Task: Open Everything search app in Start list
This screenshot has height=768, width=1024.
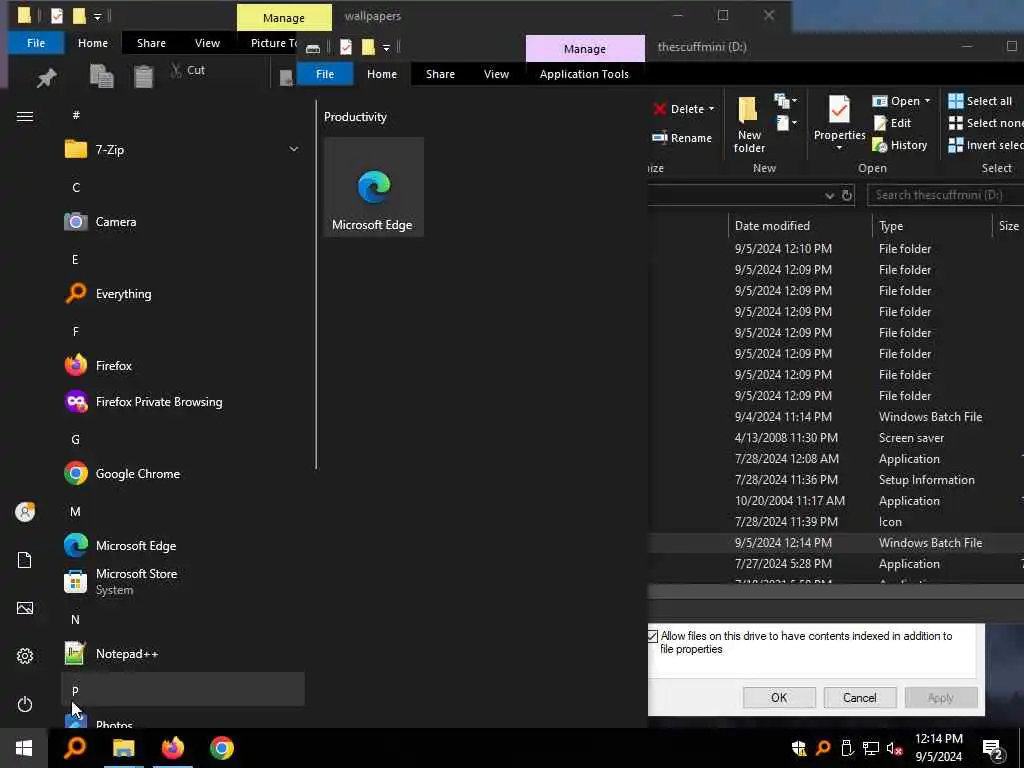Action: [182, 294]
